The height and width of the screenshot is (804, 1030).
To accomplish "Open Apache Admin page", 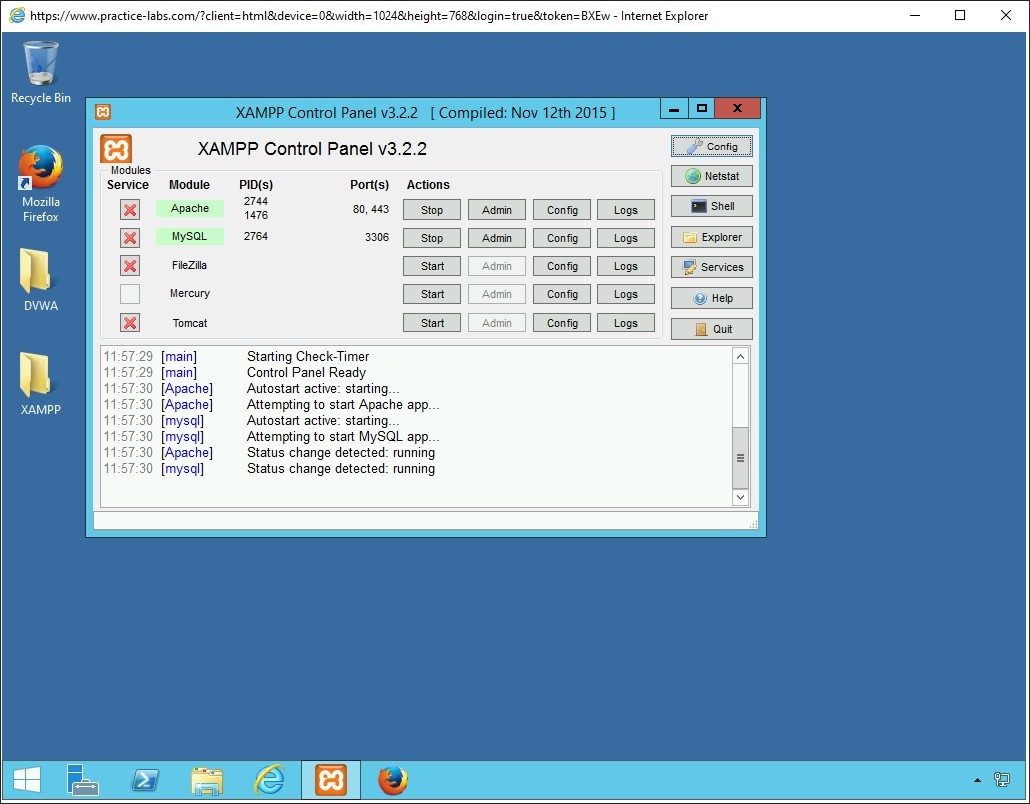I will tap(497, 210).
